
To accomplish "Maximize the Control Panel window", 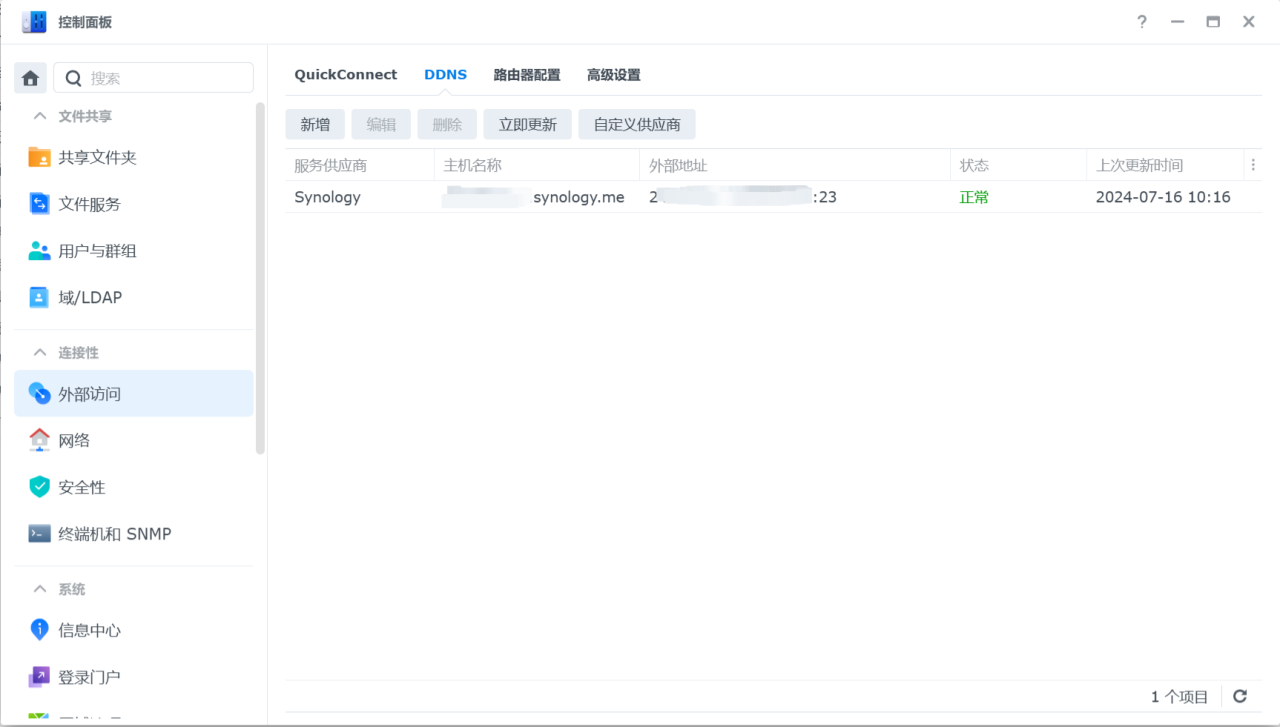I will point(1213,22).
